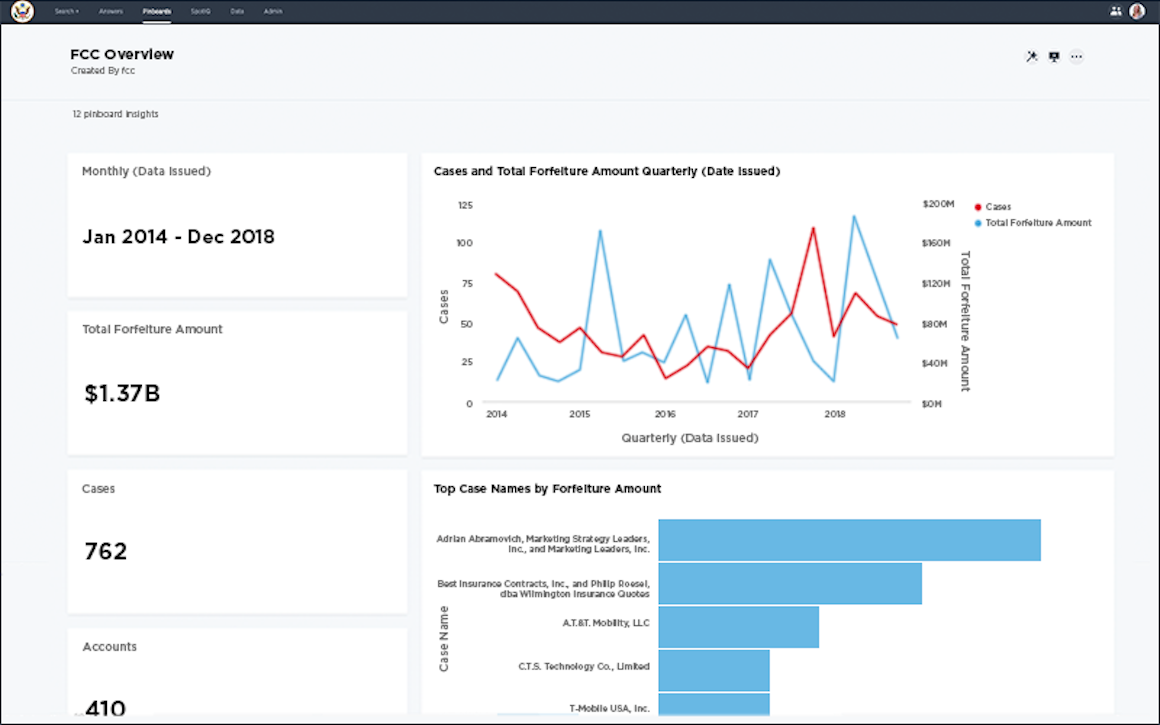Click the Created By fcc text

click(103, 71)
